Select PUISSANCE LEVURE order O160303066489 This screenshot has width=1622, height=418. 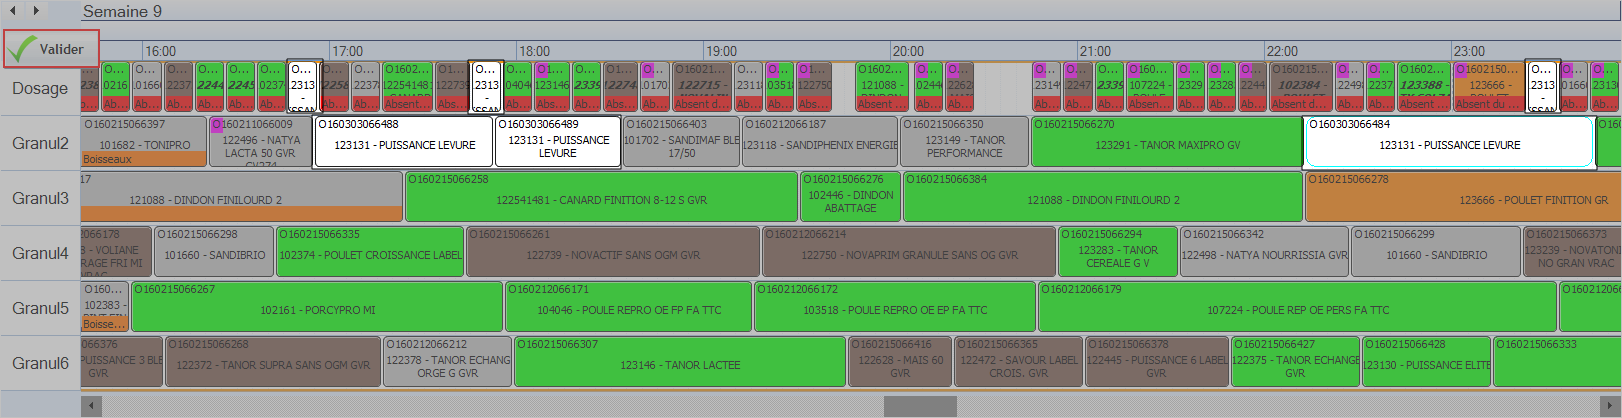[558, 142]
